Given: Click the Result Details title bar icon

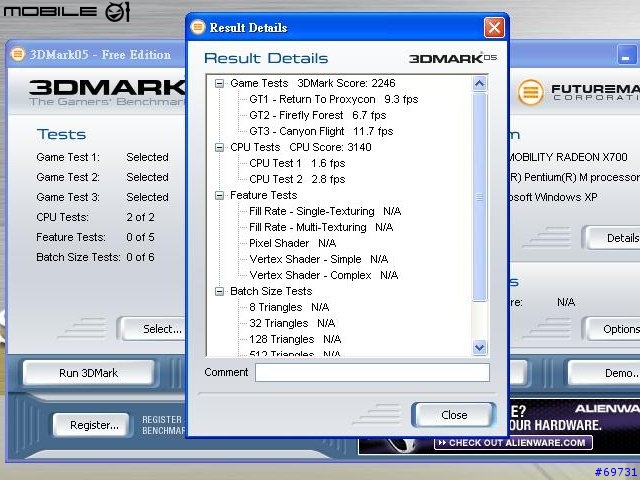Looking at the screenshot, I should (x=198, y=27).
